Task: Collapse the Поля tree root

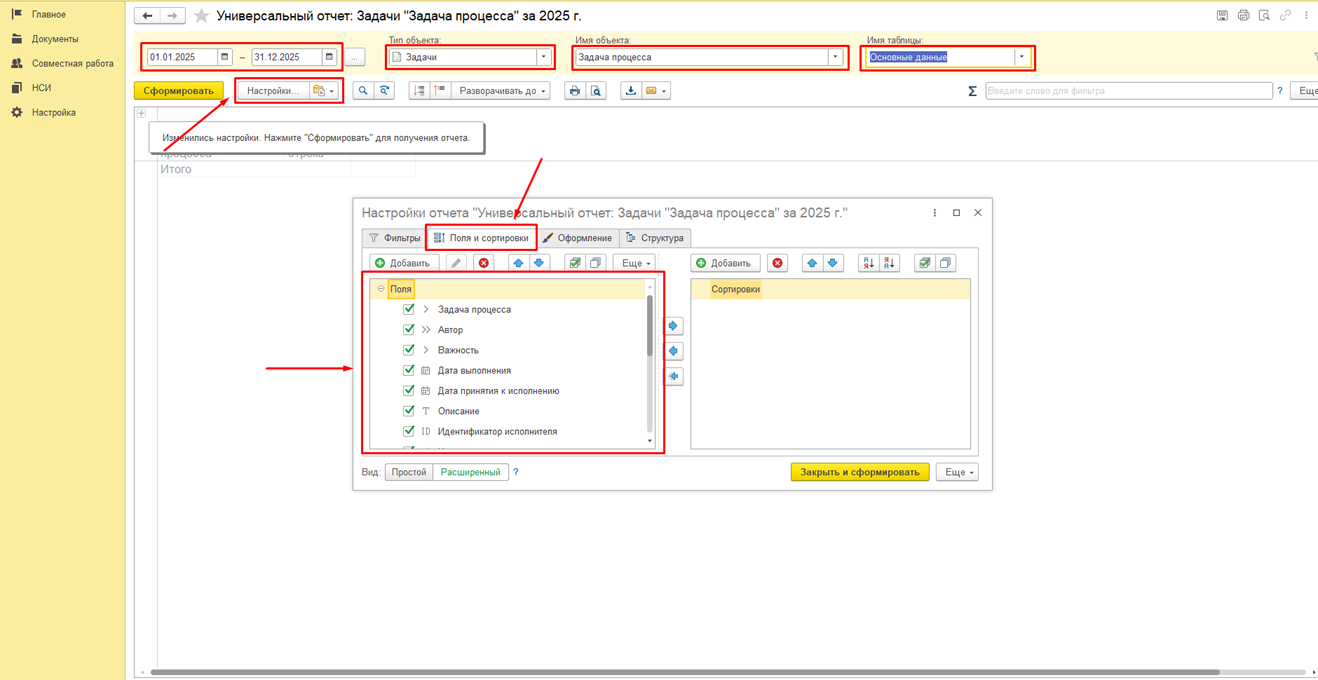Action: pos(381,289)
